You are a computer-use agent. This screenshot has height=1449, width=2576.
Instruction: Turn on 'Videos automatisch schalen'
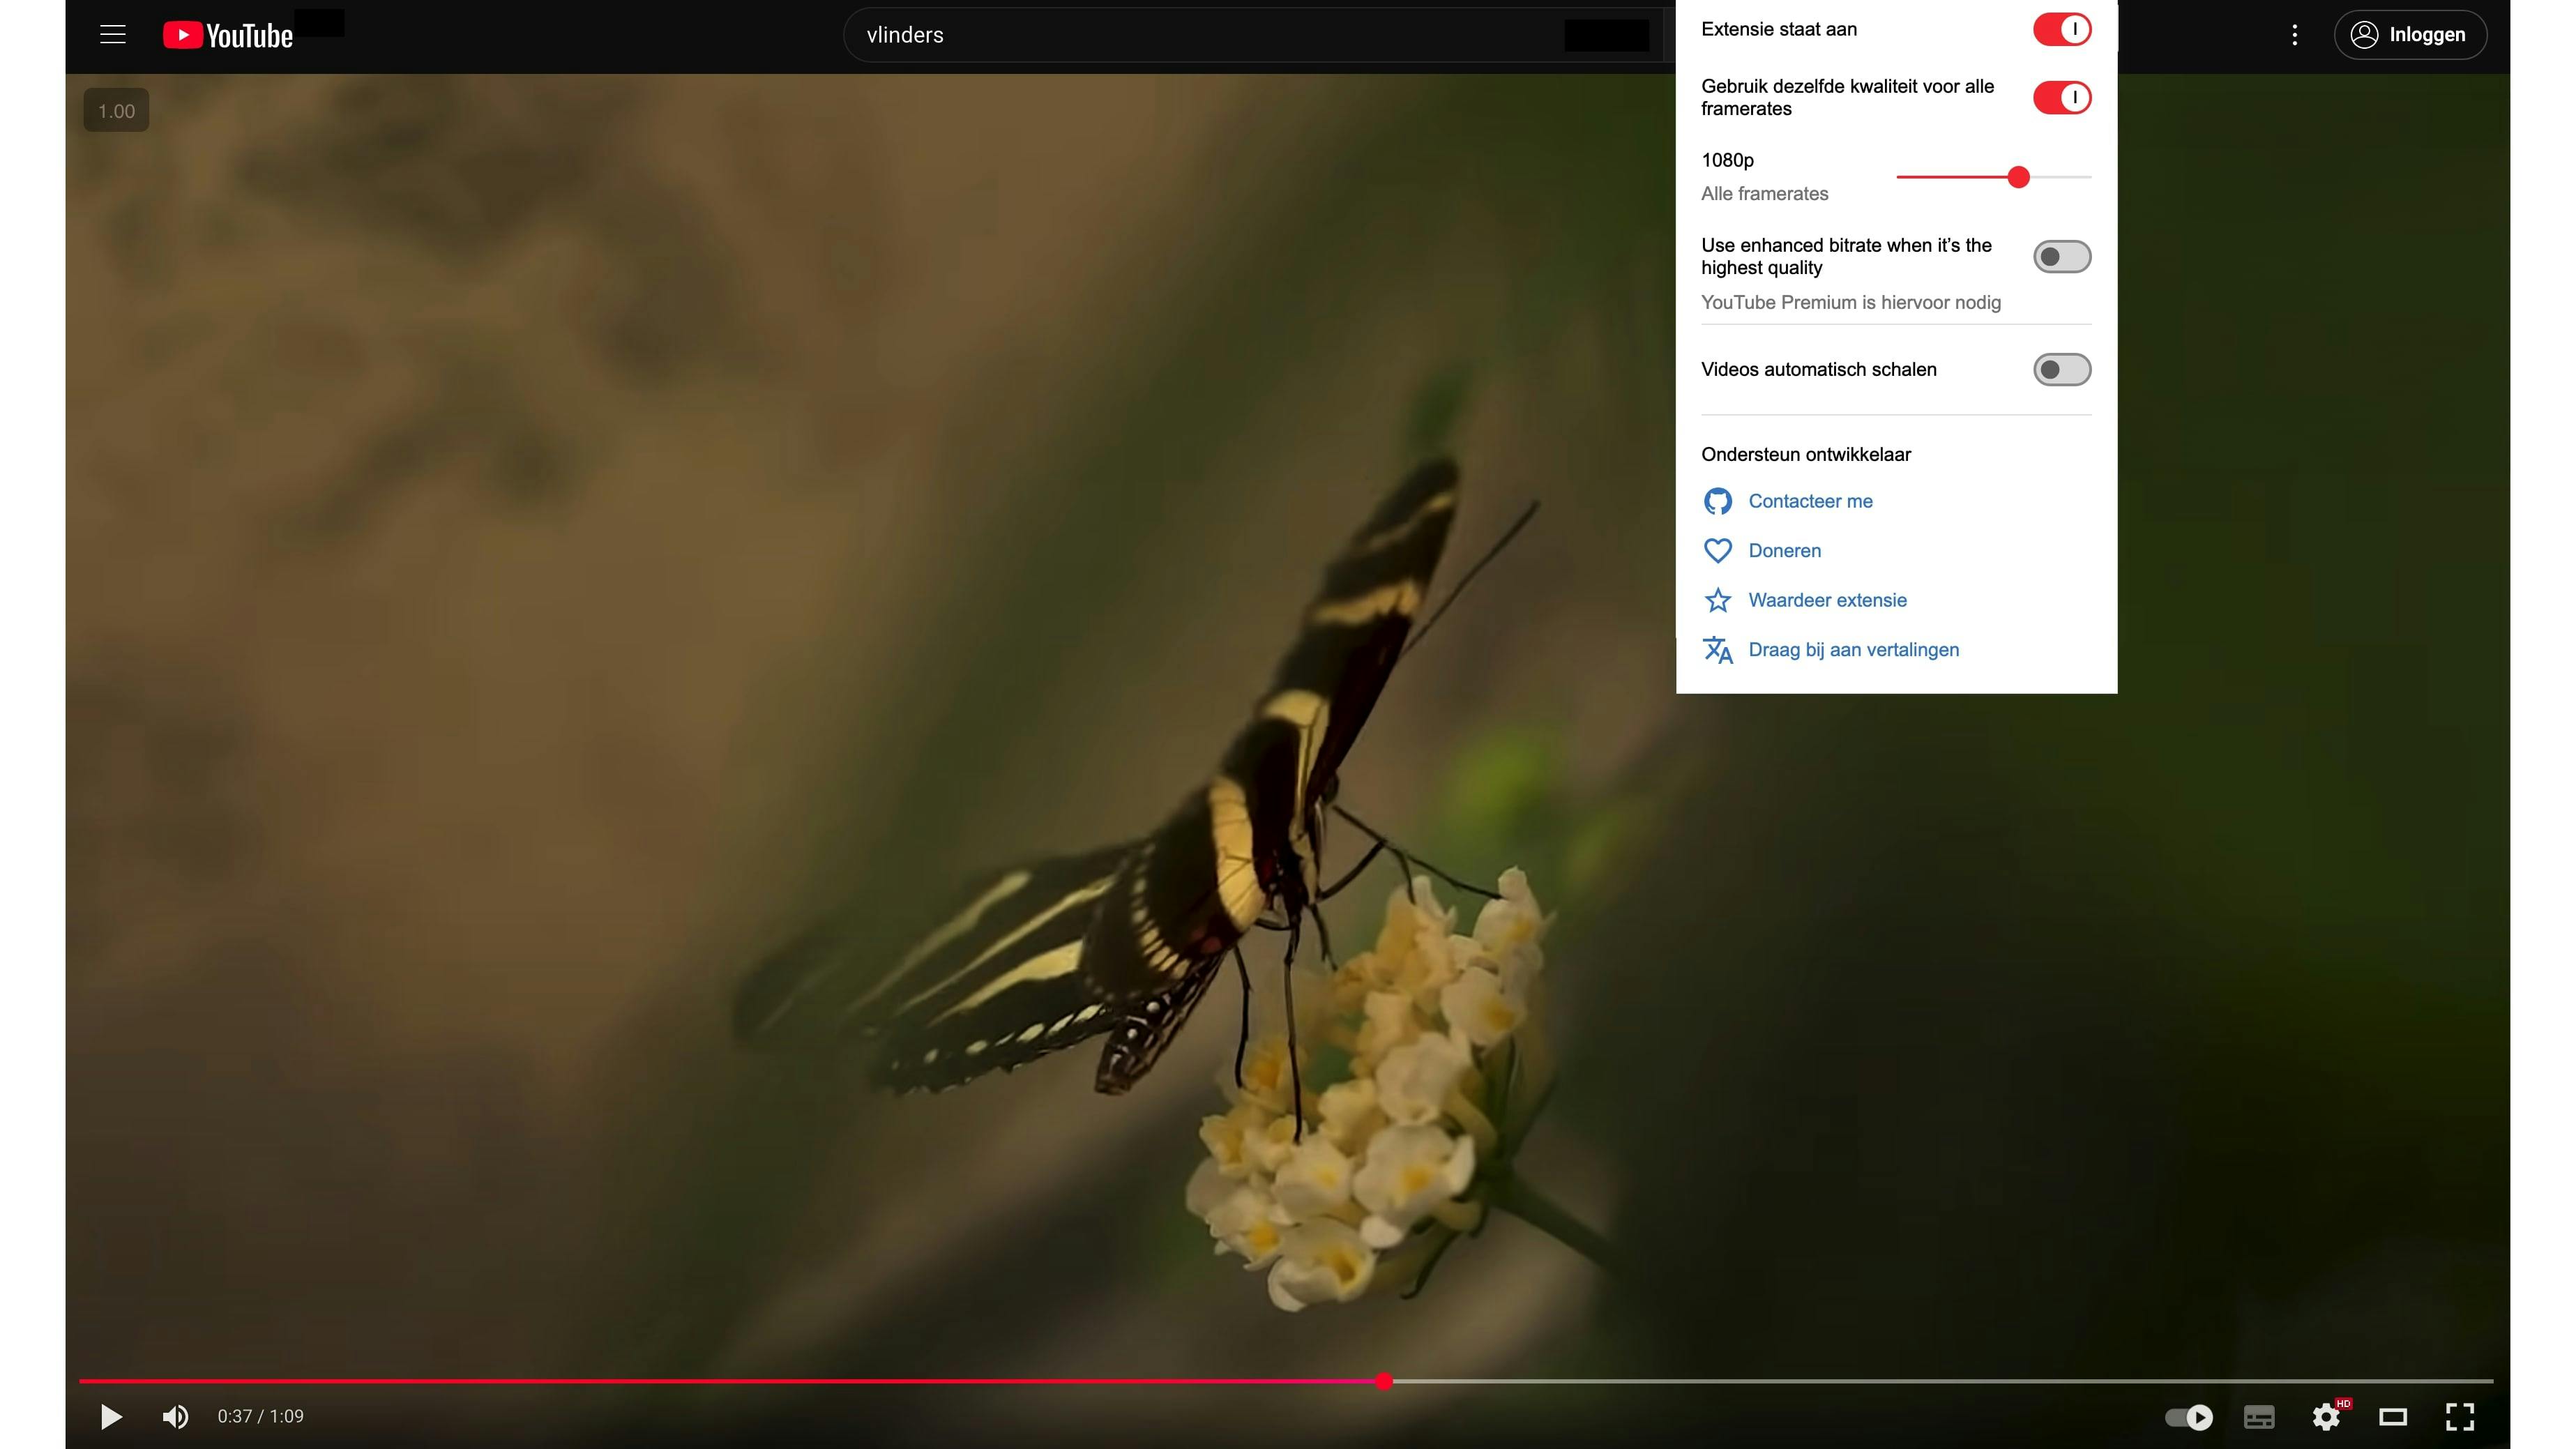pyautogui.click(x=2061, y=370)
